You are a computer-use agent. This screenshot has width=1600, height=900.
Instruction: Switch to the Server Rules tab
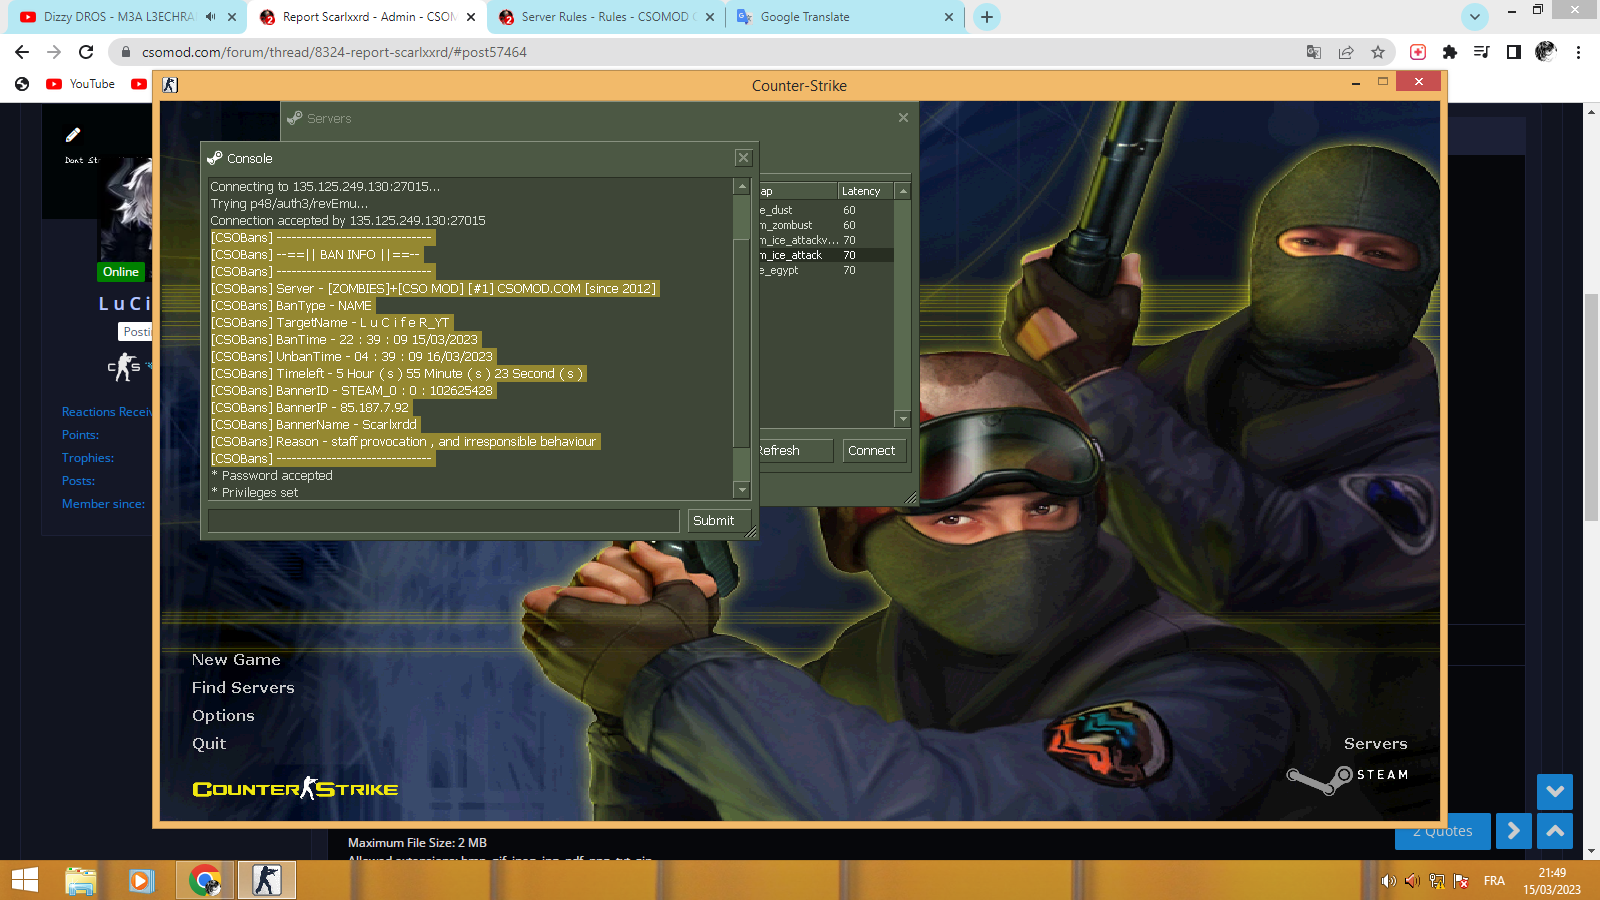[604, 17]
